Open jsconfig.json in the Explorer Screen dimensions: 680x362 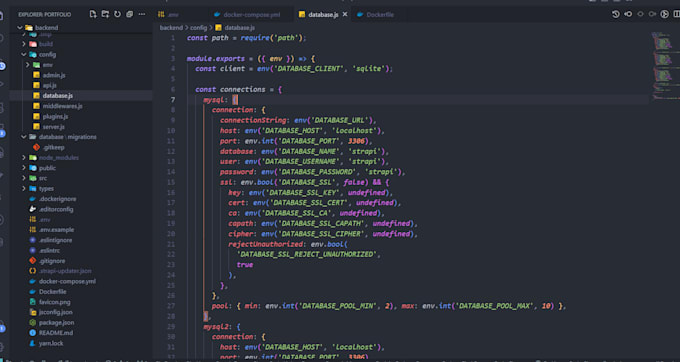click(56, 312)
